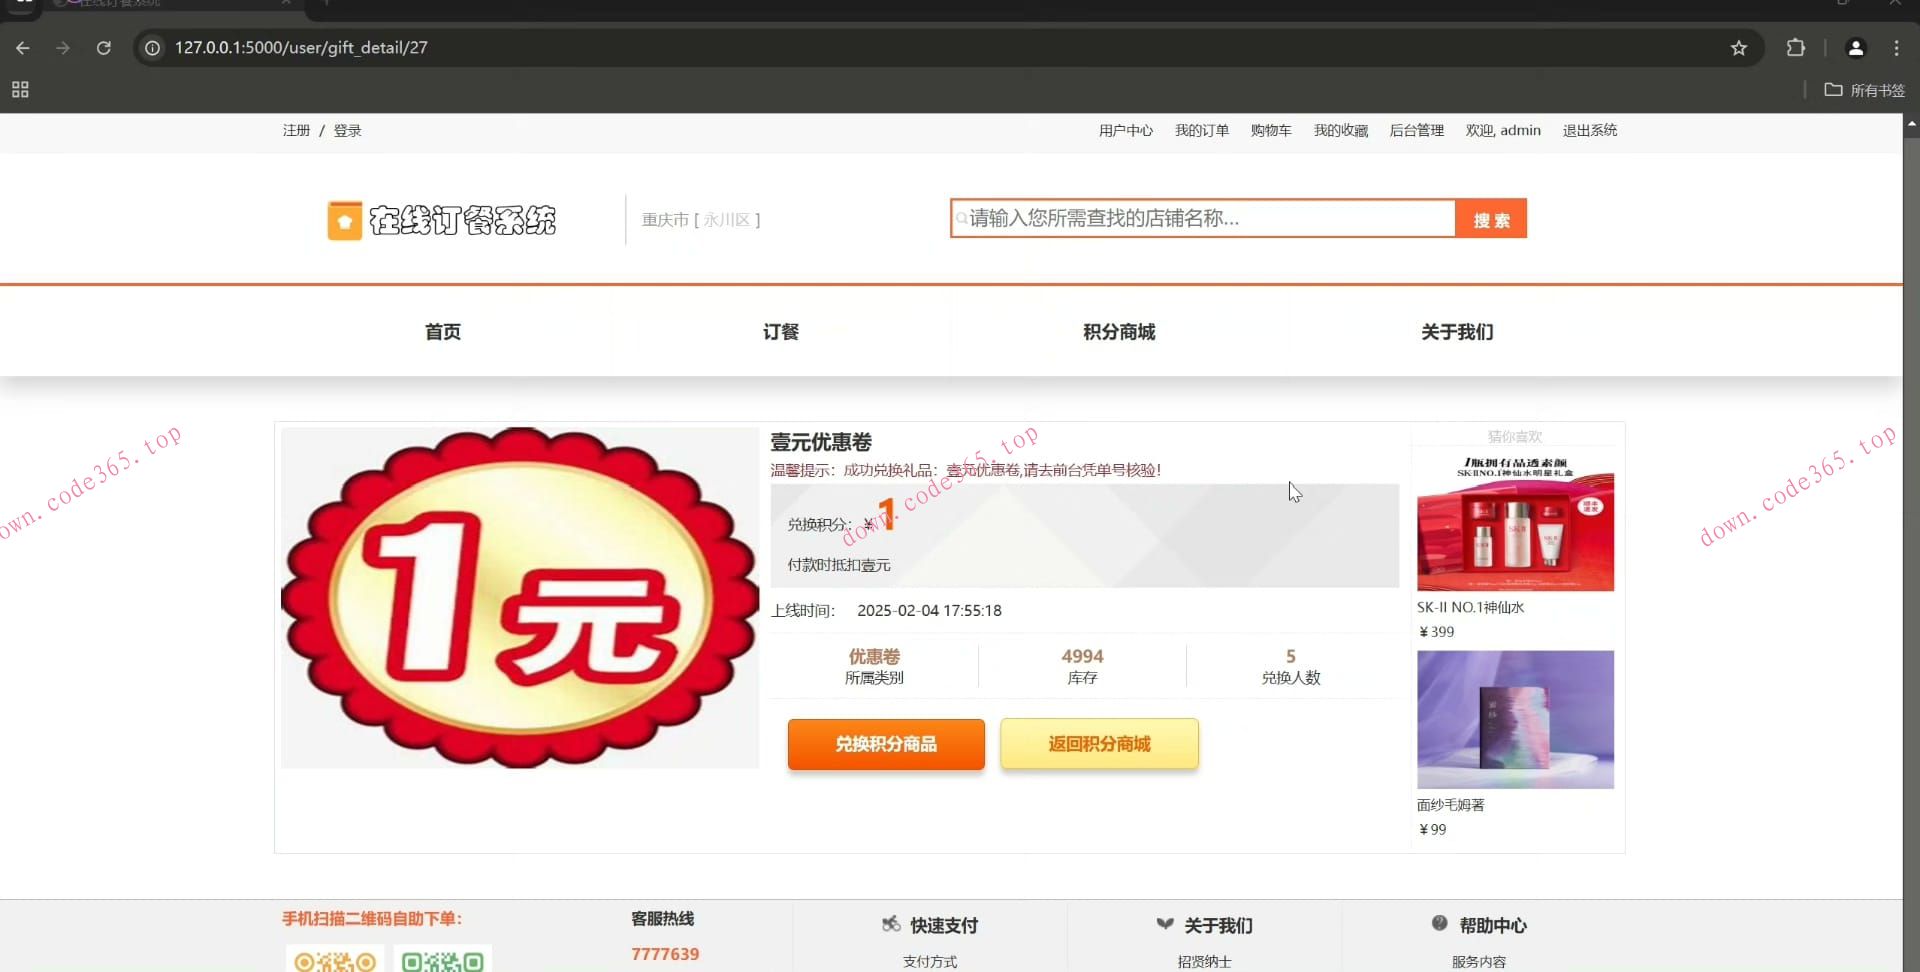Switch to the 订餐 tab
The width and height of the screenshot is (1920, 972).
[x=781, y=331]
